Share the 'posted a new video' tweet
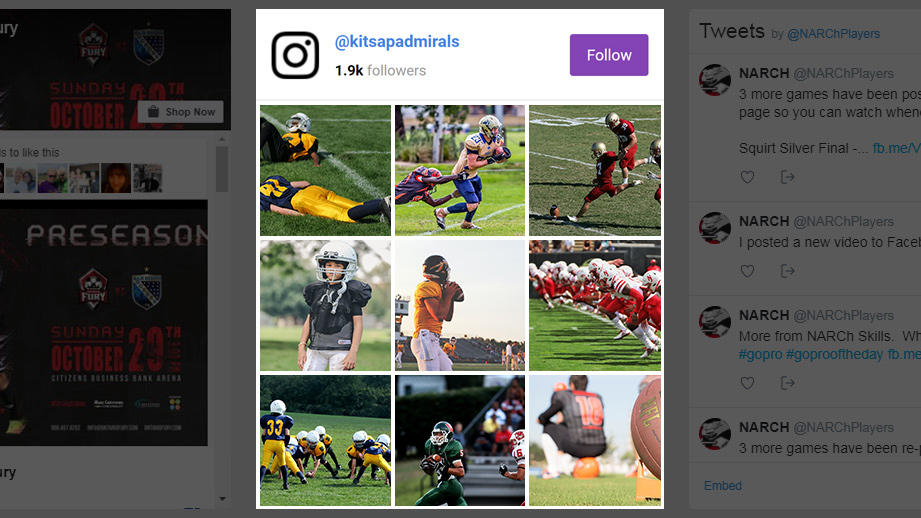The image size is (921, 518). (788, 271)
